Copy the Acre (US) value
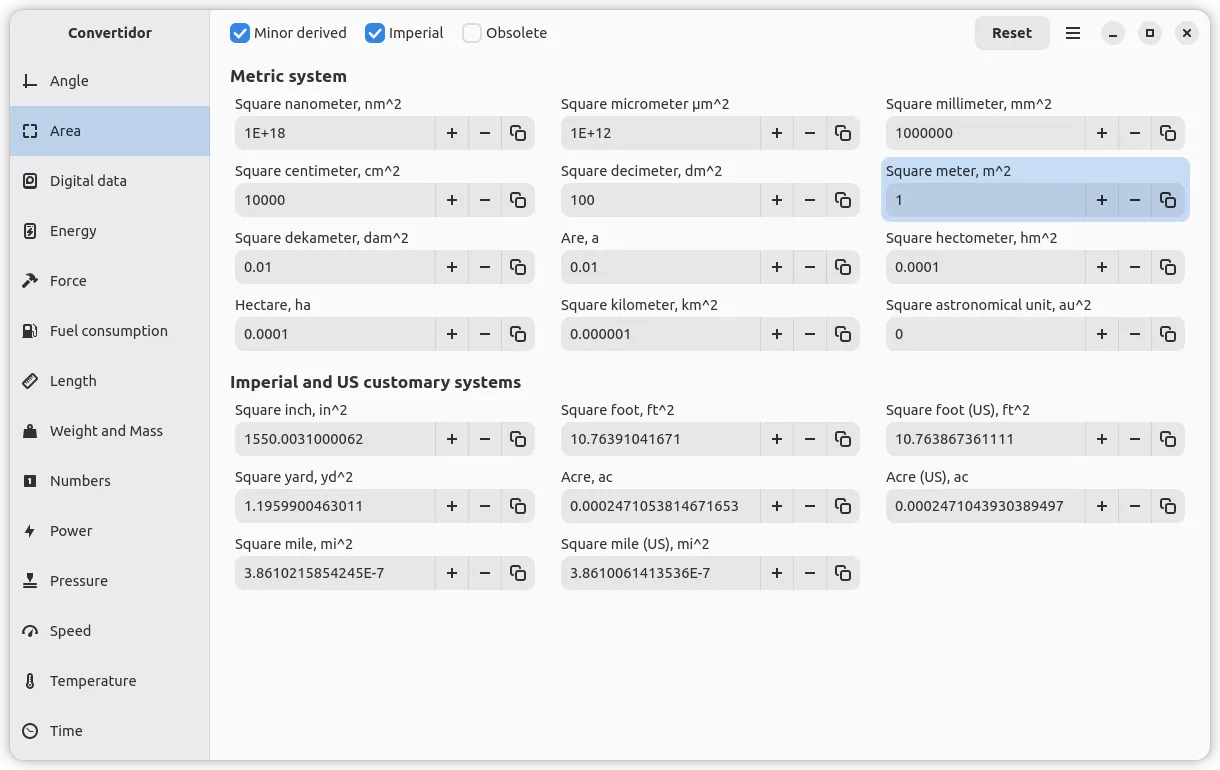This screenshot has height=770, width=1220. click(x=1168, y=506)
